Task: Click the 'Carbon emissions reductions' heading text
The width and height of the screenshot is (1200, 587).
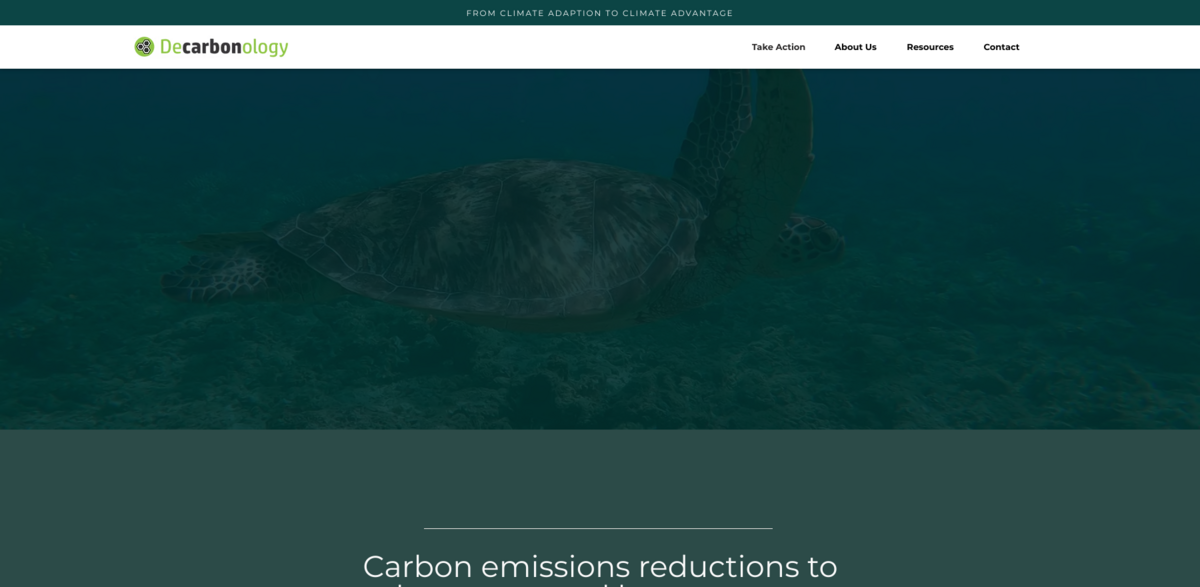Action: click(600, 566)
